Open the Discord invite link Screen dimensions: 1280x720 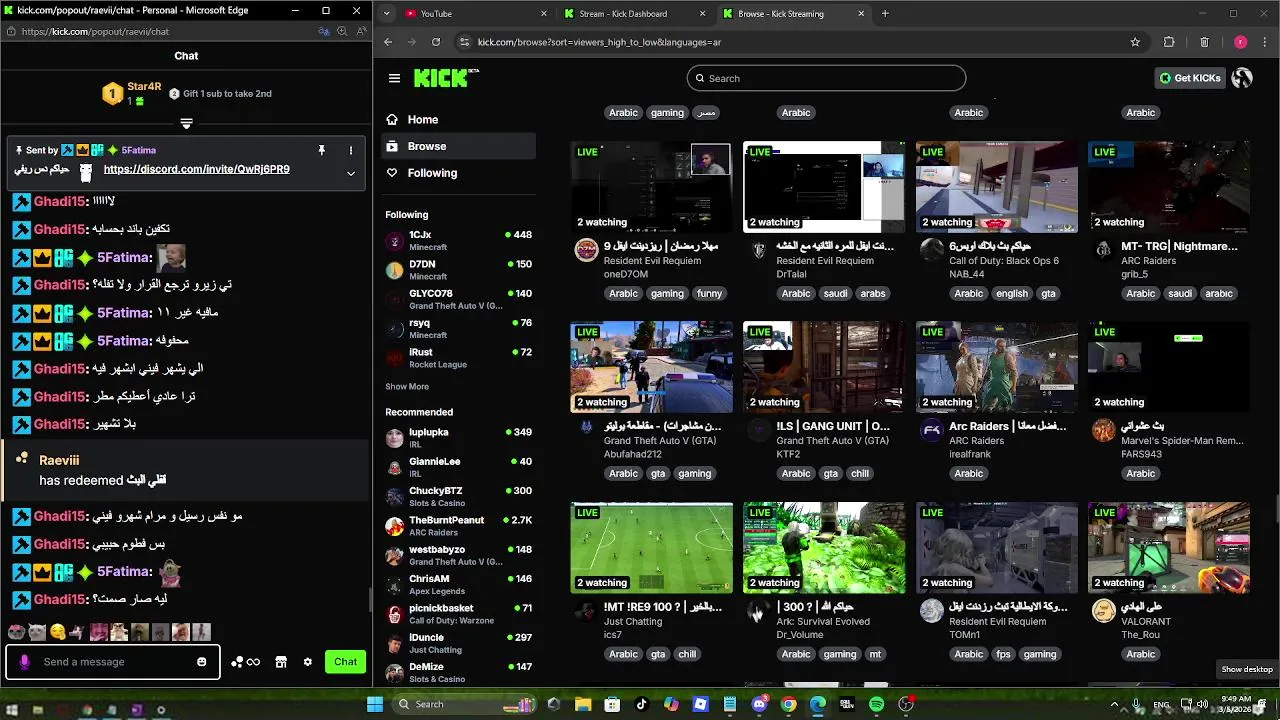196,169
